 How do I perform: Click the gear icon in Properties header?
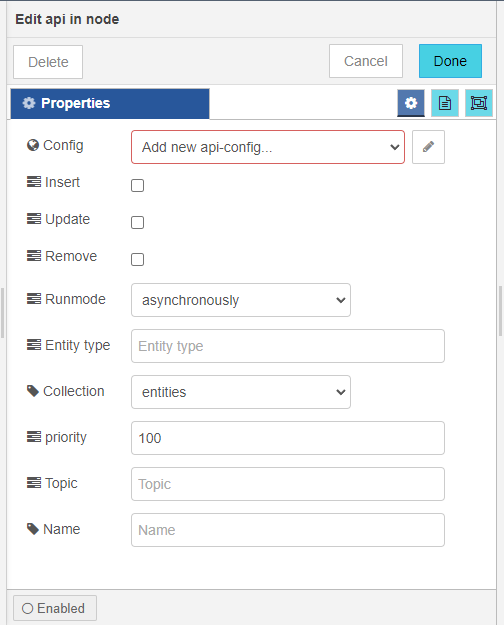[29, 103]
